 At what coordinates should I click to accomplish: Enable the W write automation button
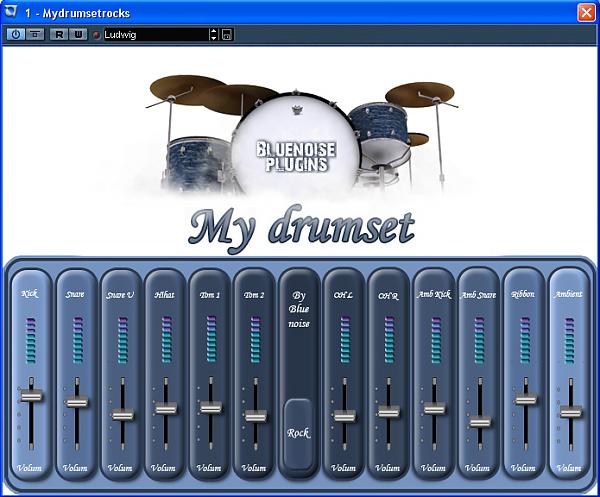77,35
